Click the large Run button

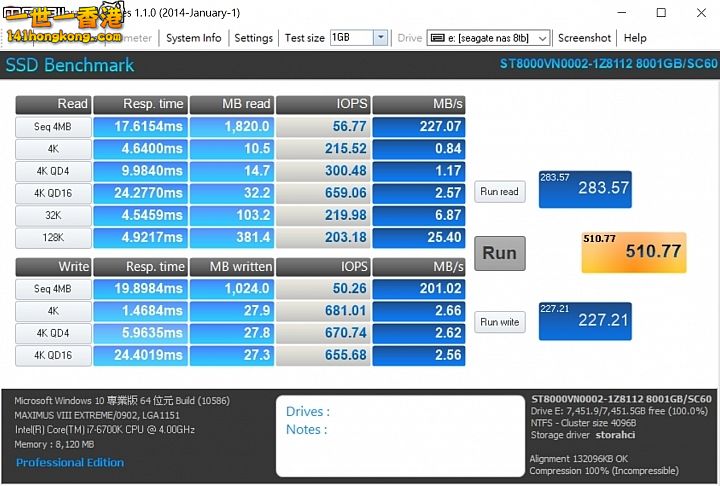[x=500, y=253]
